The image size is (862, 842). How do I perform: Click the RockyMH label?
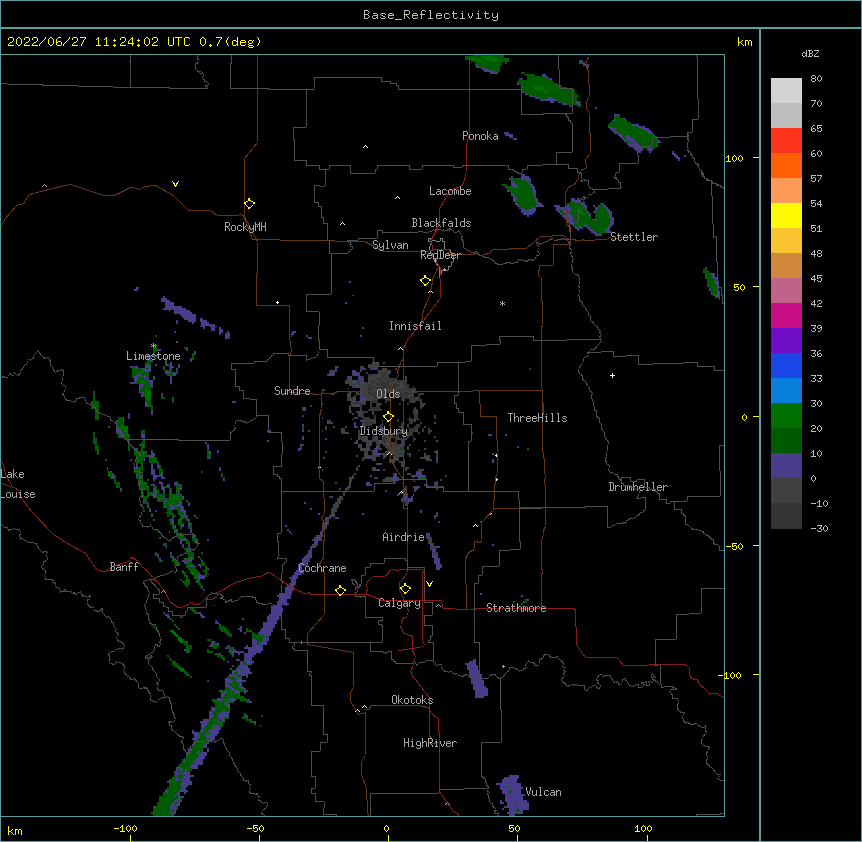coord(245,226)
